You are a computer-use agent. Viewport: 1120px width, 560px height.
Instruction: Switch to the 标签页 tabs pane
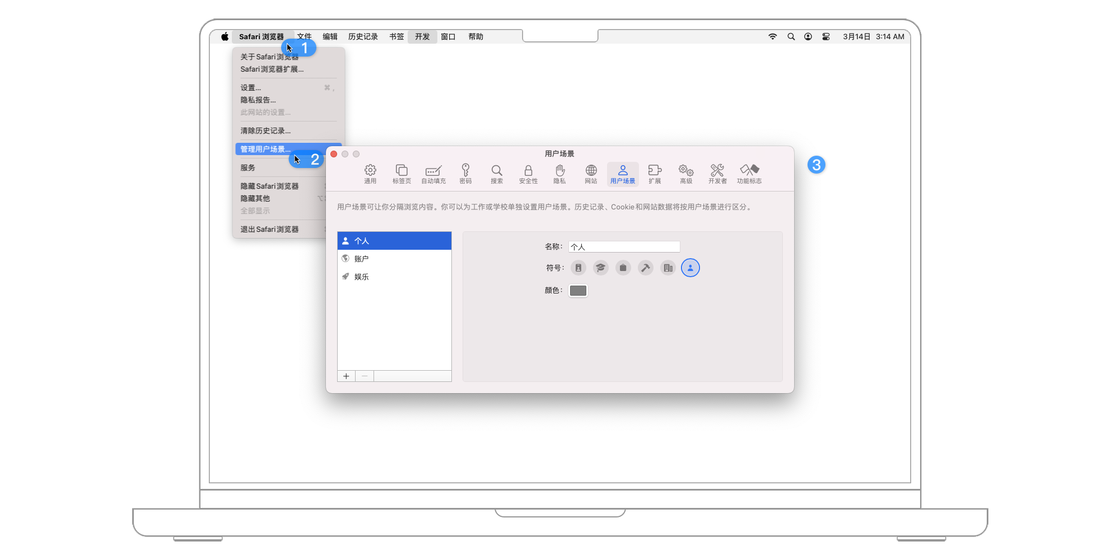(x=401, y=174)
